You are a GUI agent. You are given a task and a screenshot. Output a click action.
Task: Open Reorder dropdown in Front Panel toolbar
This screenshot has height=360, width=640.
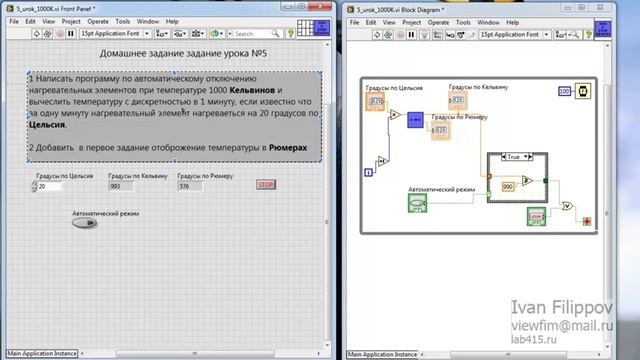217,34
